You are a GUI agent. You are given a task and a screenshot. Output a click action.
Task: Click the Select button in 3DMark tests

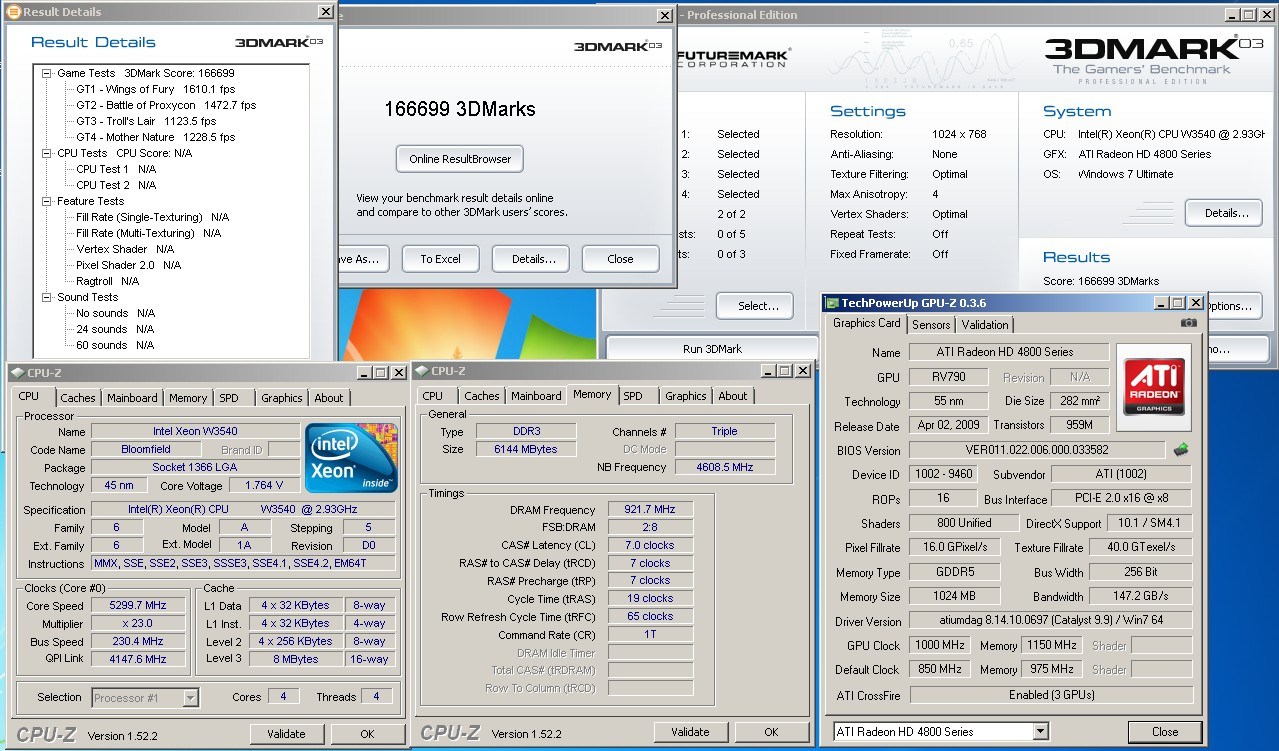[x=755, y=306]
